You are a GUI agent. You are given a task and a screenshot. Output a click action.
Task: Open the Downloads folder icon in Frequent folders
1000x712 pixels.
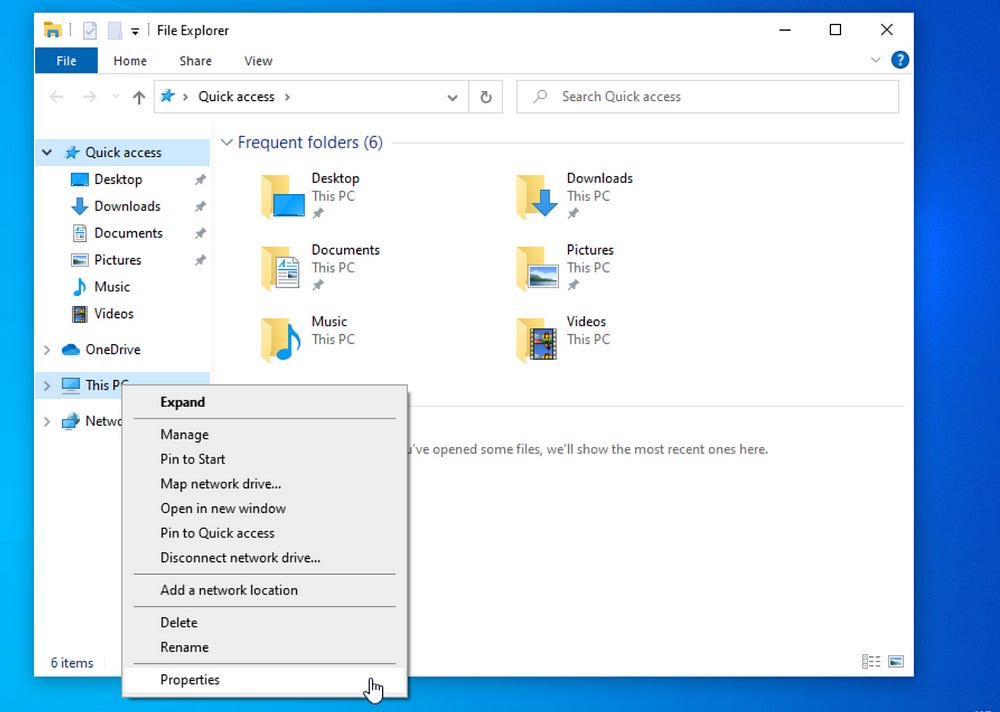tap(537, 197)
